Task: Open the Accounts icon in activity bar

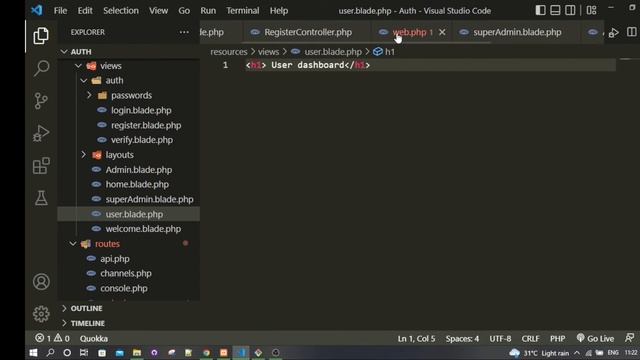Action: [41, 282]
